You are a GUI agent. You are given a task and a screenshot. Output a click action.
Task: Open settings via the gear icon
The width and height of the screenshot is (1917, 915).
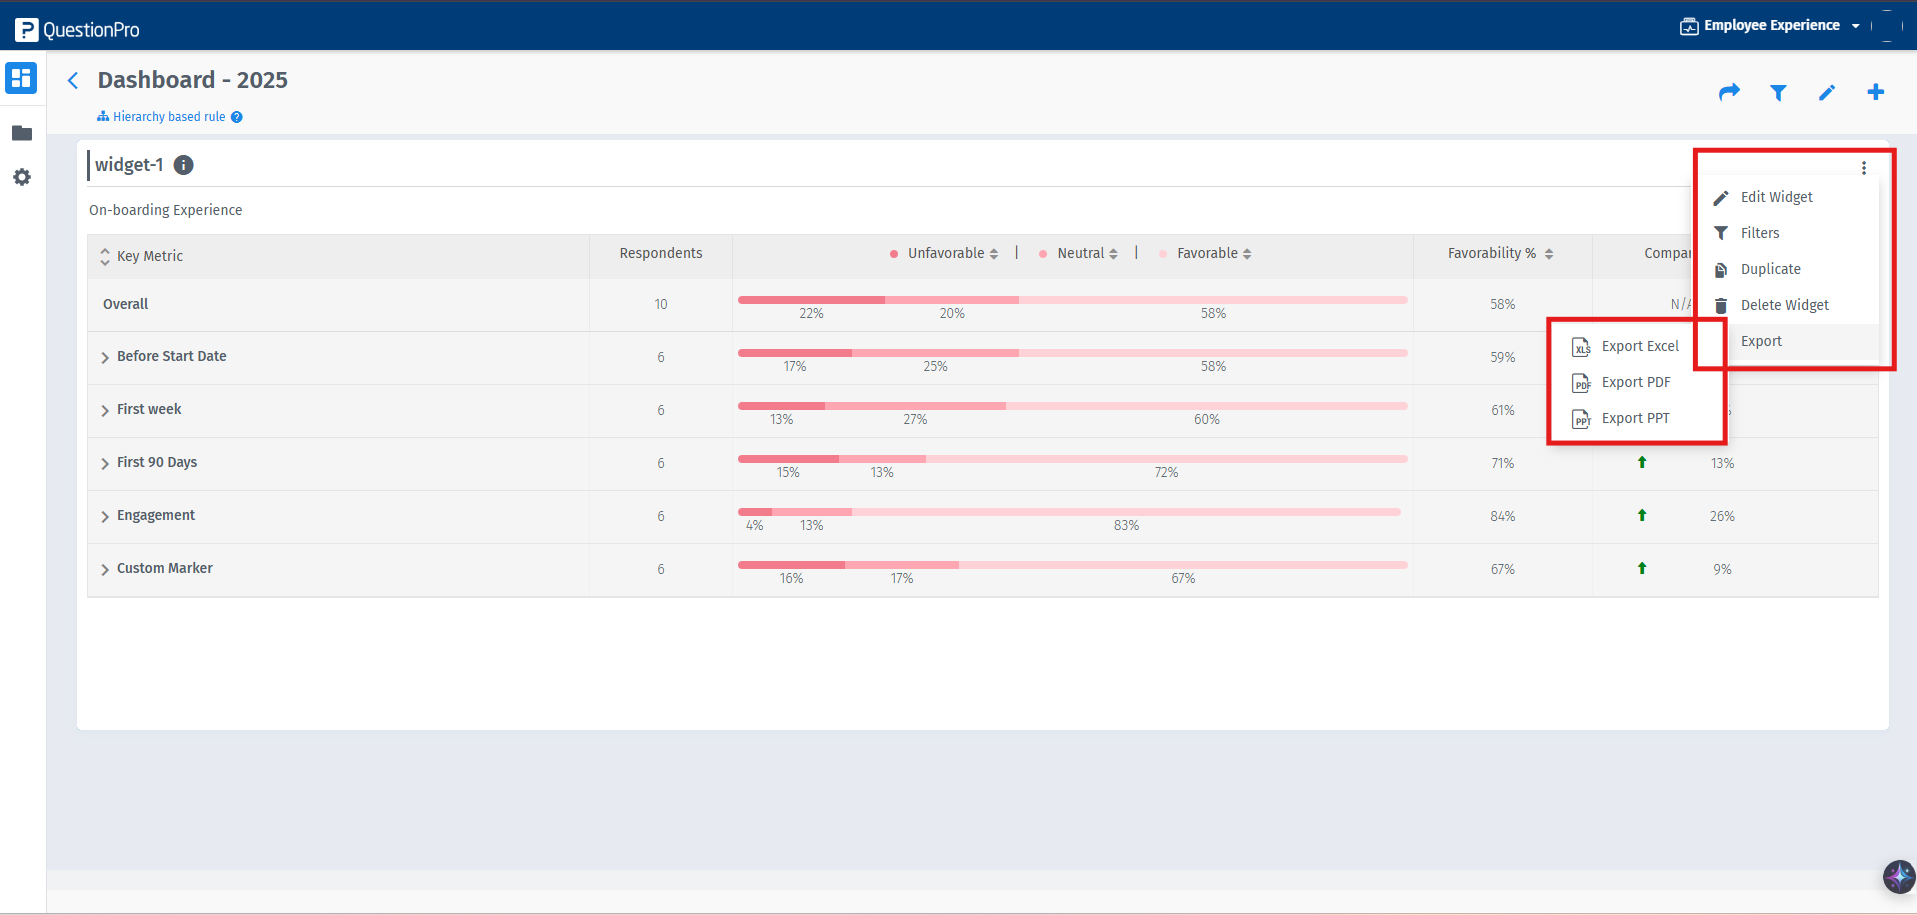pyautogui.click(x=21, y=177)
